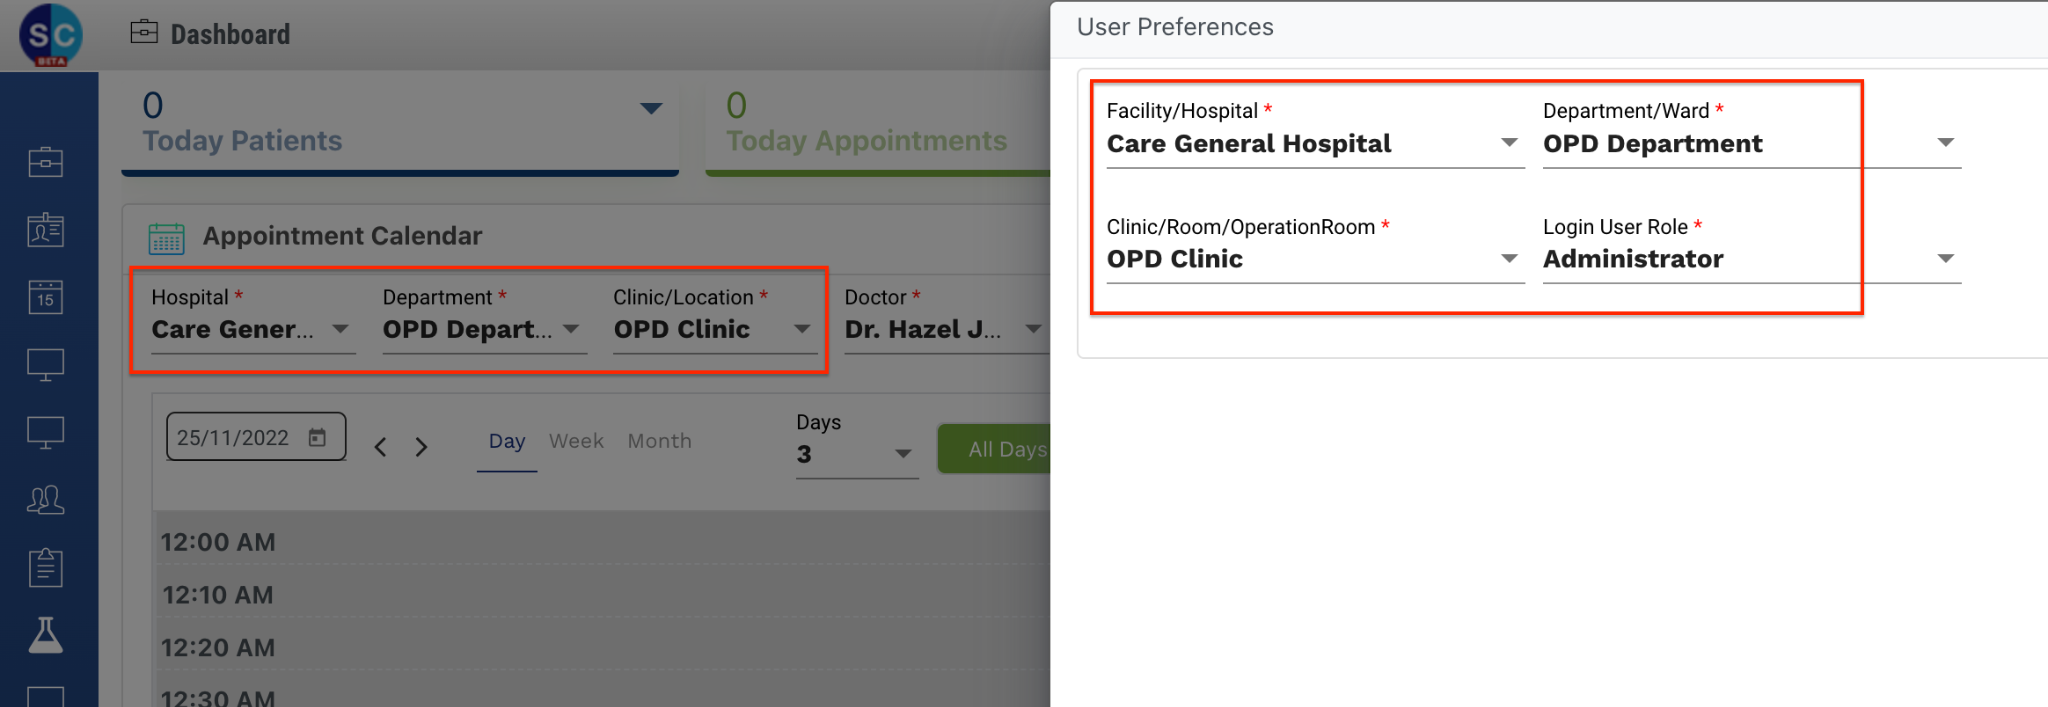Viewport: 2048px width, 707px height.
Task: Click the SC logo icon
Action: 50,35
